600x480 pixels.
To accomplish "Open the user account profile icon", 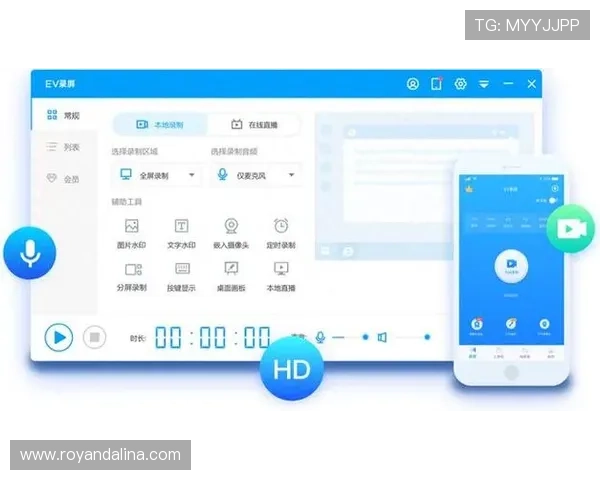I will tap(412, 84).
